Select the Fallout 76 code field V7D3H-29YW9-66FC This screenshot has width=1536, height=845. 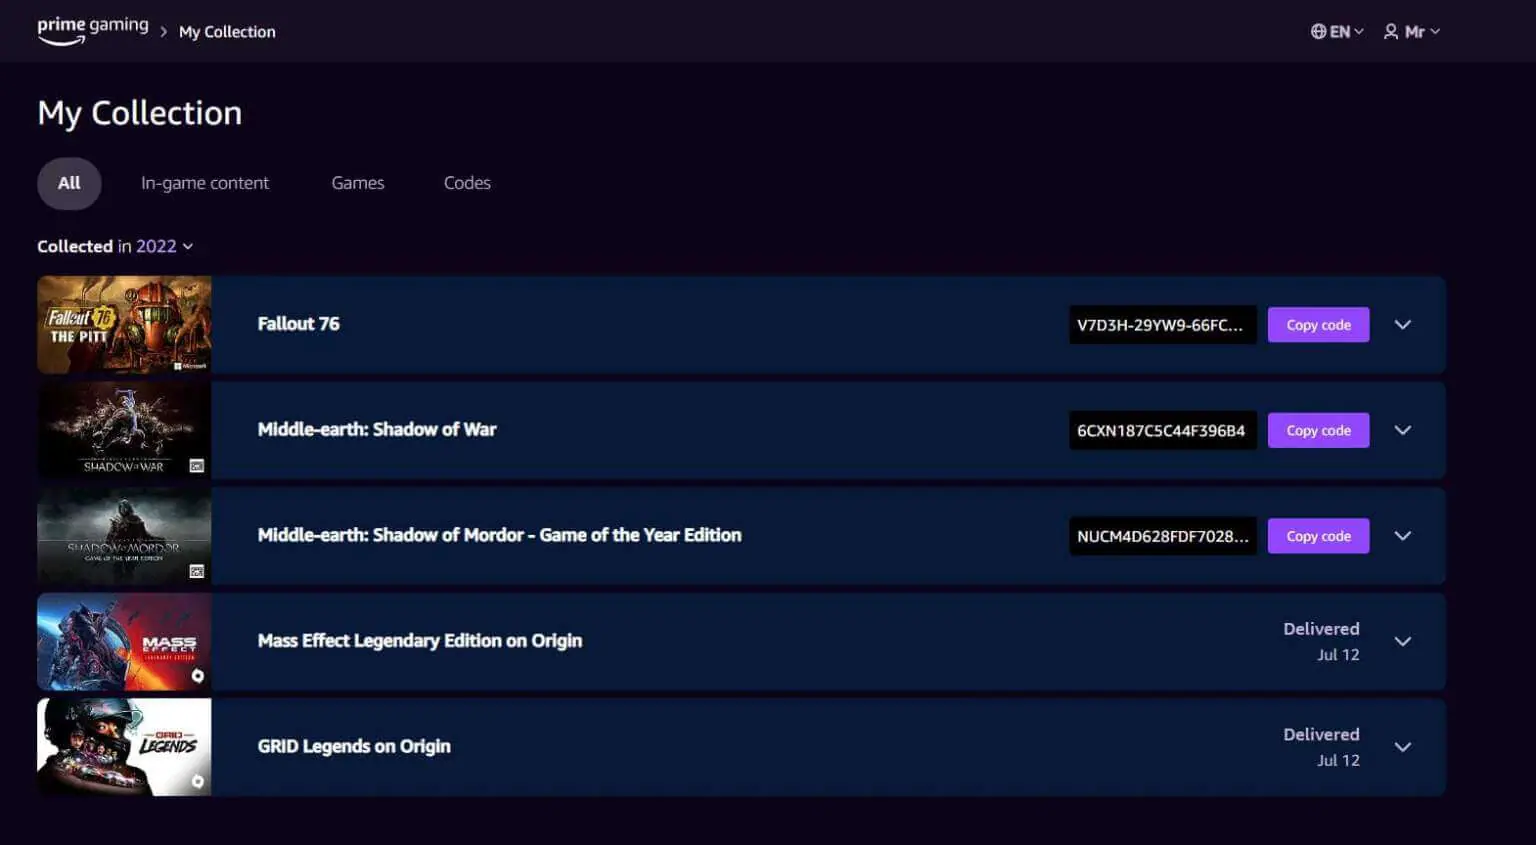pyautogui.click(x=1163, y=325)
